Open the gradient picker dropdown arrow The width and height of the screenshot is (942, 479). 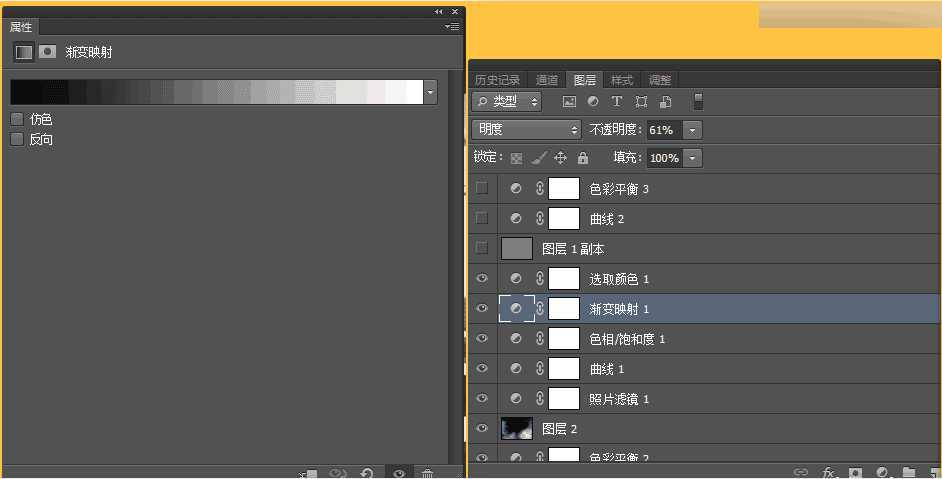tap(431, 92)
